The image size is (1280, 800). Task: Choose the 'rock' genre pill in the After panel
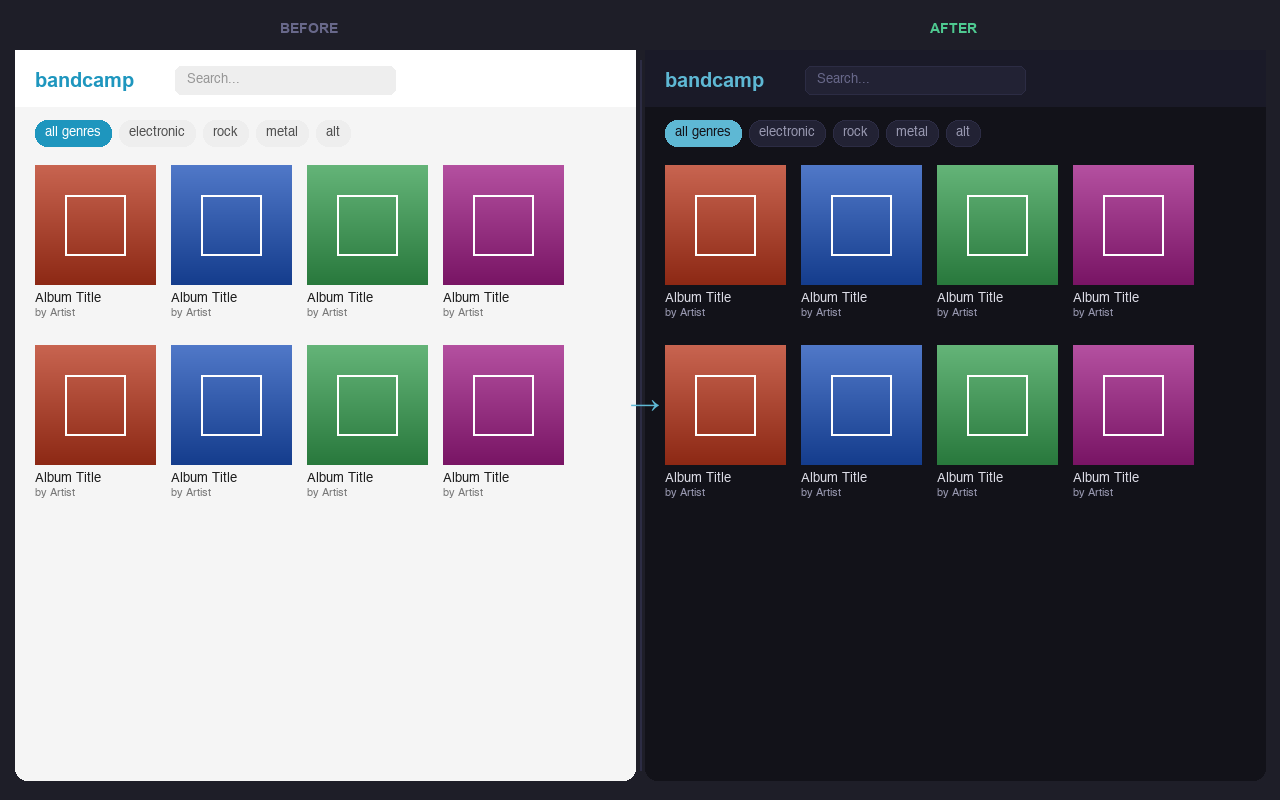855,133
